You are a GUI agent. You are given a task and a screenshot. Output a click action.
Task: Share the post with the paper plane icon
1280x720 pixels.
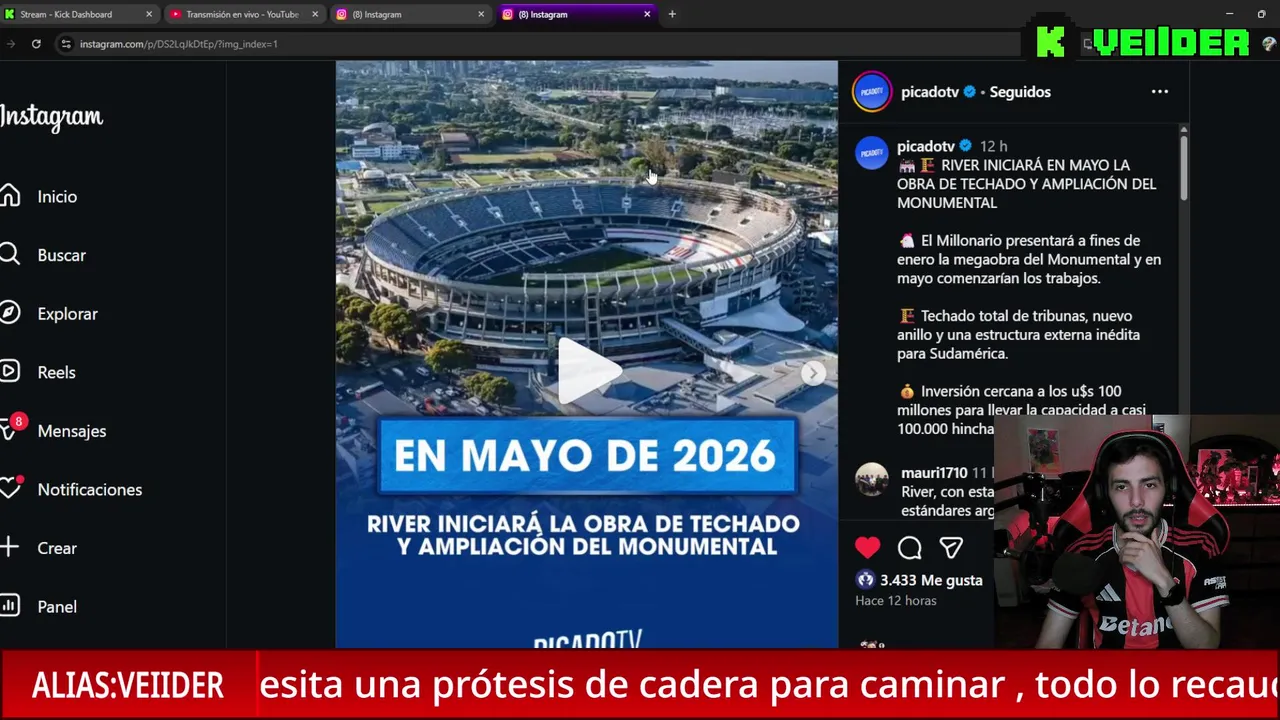[951, 548]
